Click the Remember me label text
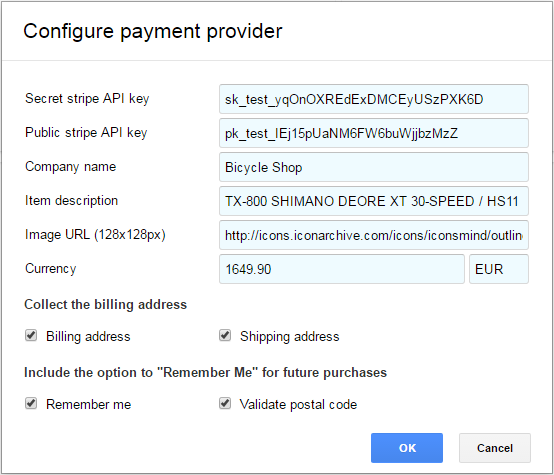 89,404
